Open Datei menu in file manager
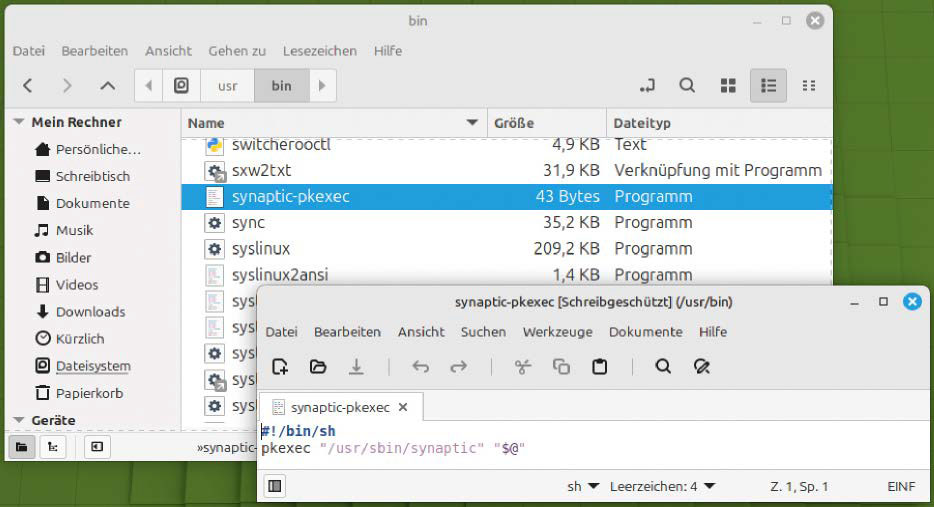Screen dimensions: 934x507 (29, 51)
